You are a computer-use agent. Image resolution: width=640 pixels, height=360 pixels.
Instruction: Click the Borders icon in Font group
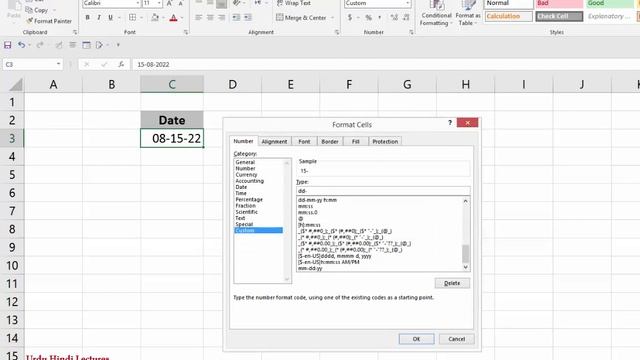click(132, 18)
